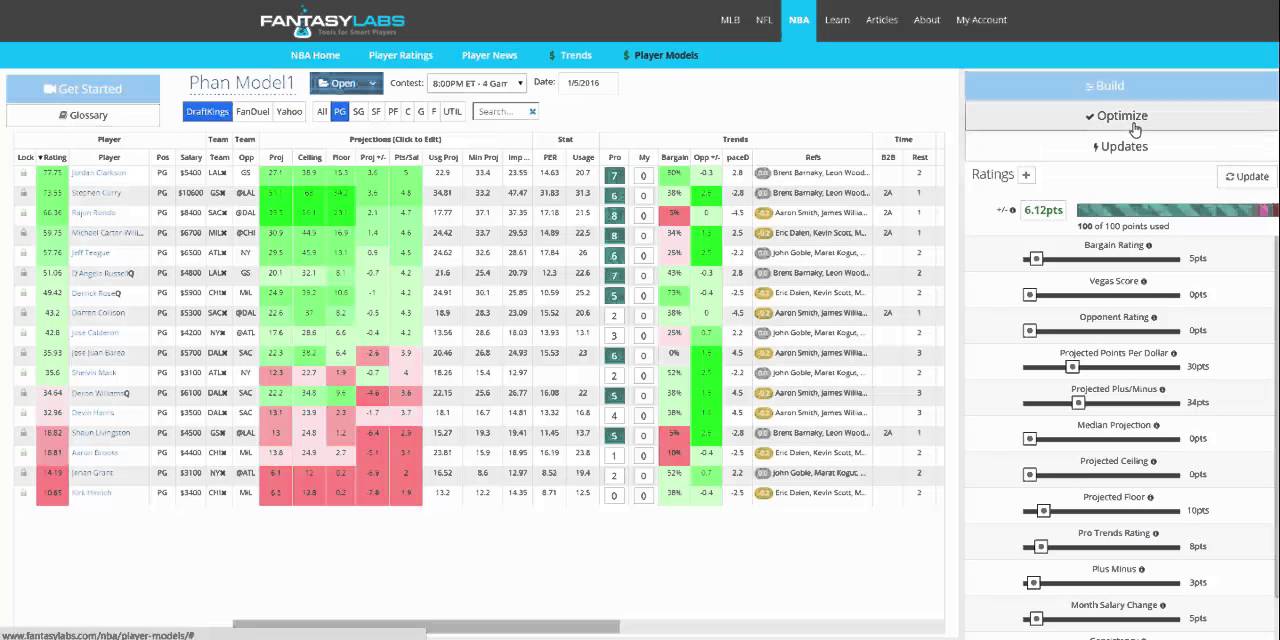This screenshot has width=1280, height=640.
Task: Click info icon for Projected Points Per Dollar
Action: (x=1174, y=354)
